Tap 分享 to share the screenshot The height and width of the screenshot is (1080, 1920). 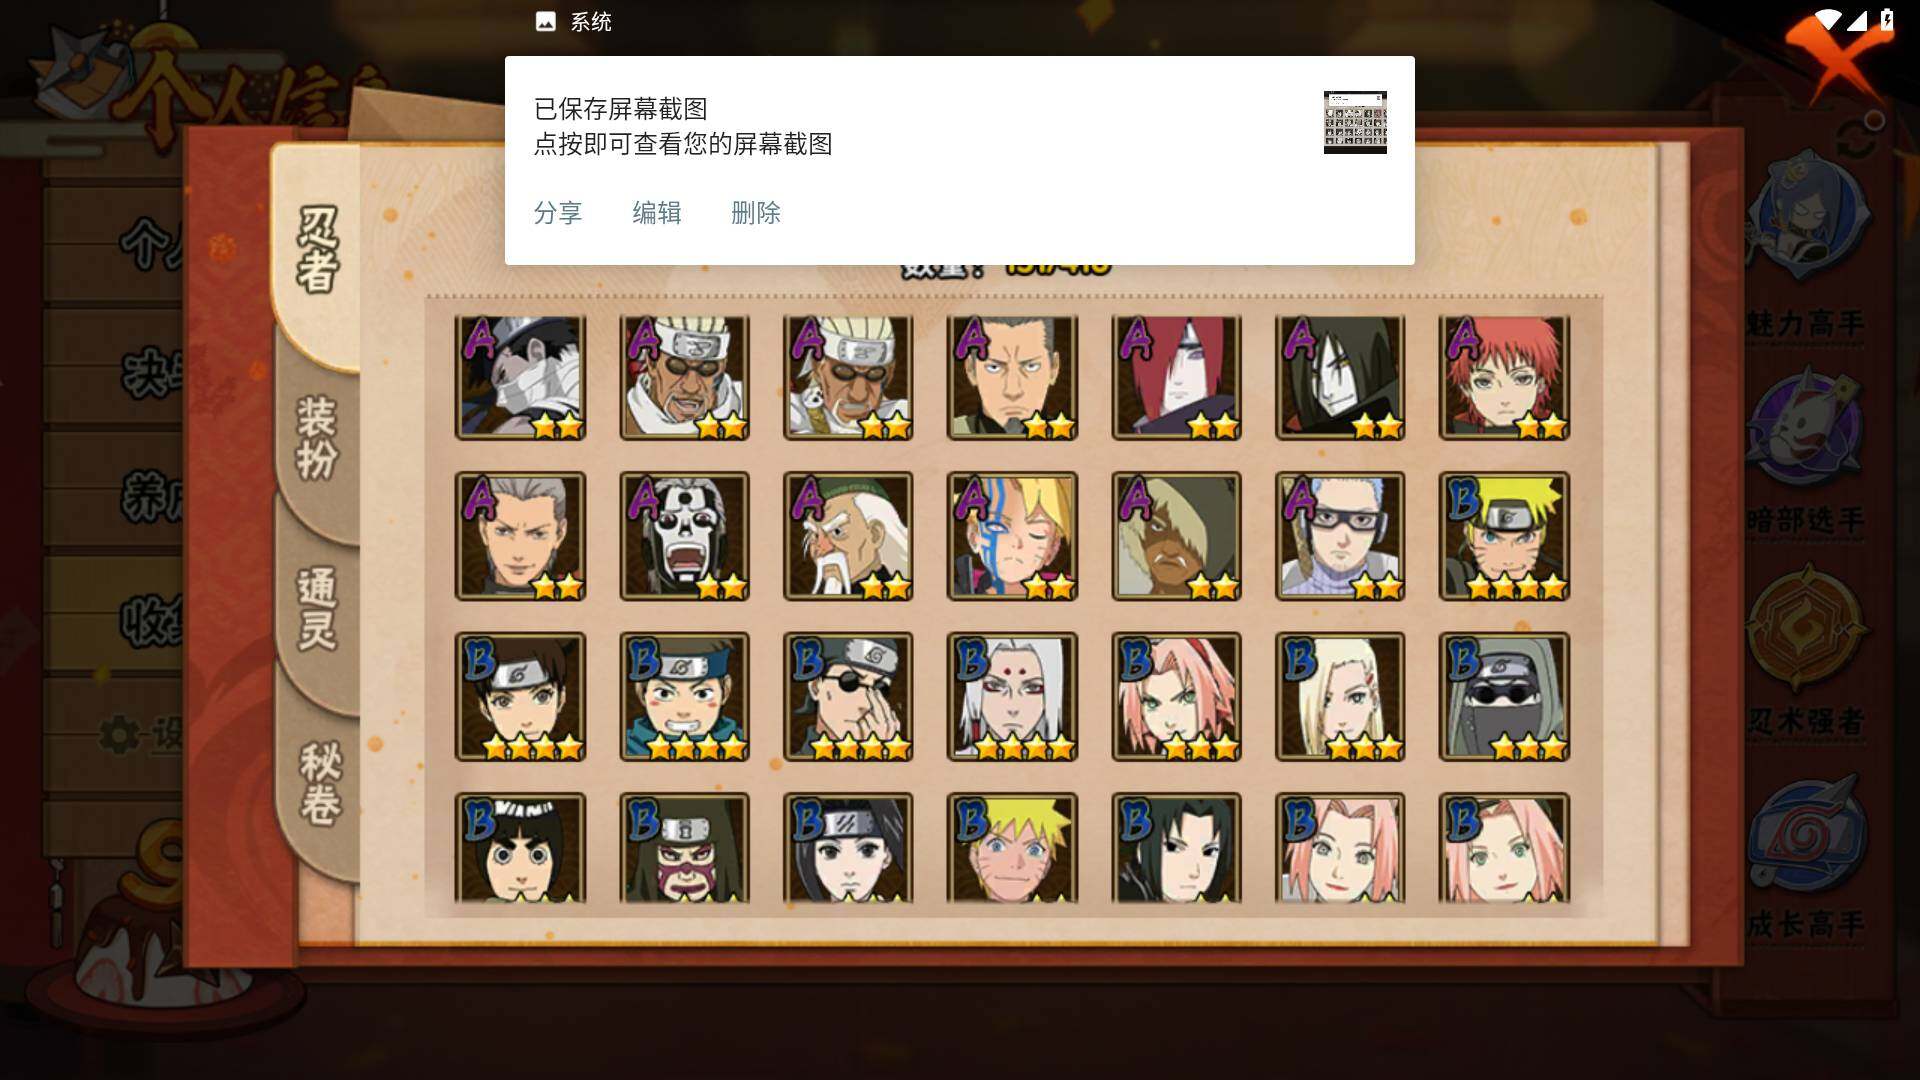[558, 213]
